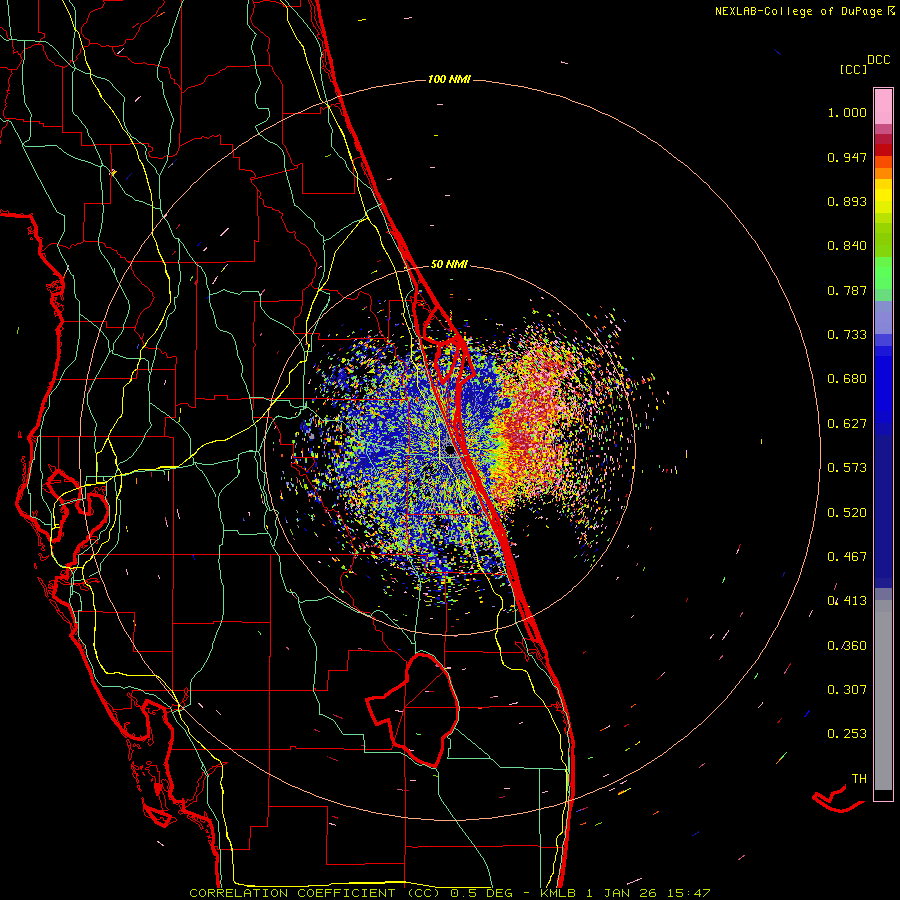This screenshot has width=900, height=900.
Task: Click the 100 NMI range ring label
Action: point(449,79)
